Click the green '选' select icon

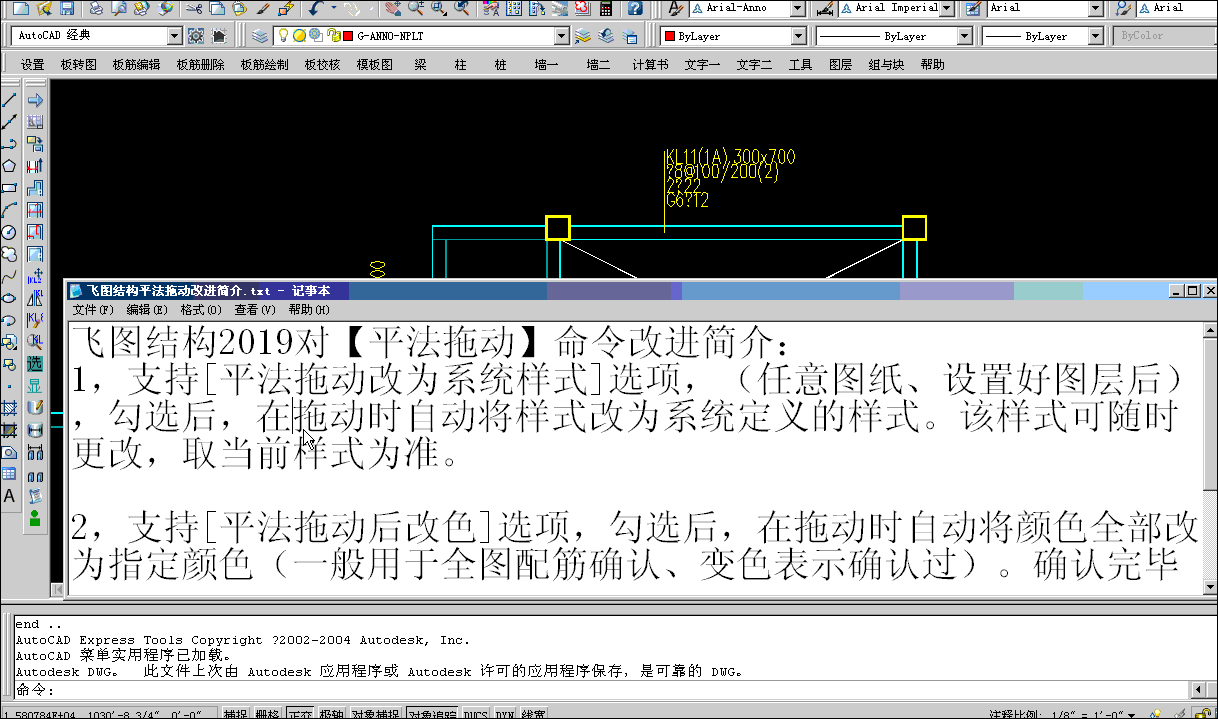35,364
